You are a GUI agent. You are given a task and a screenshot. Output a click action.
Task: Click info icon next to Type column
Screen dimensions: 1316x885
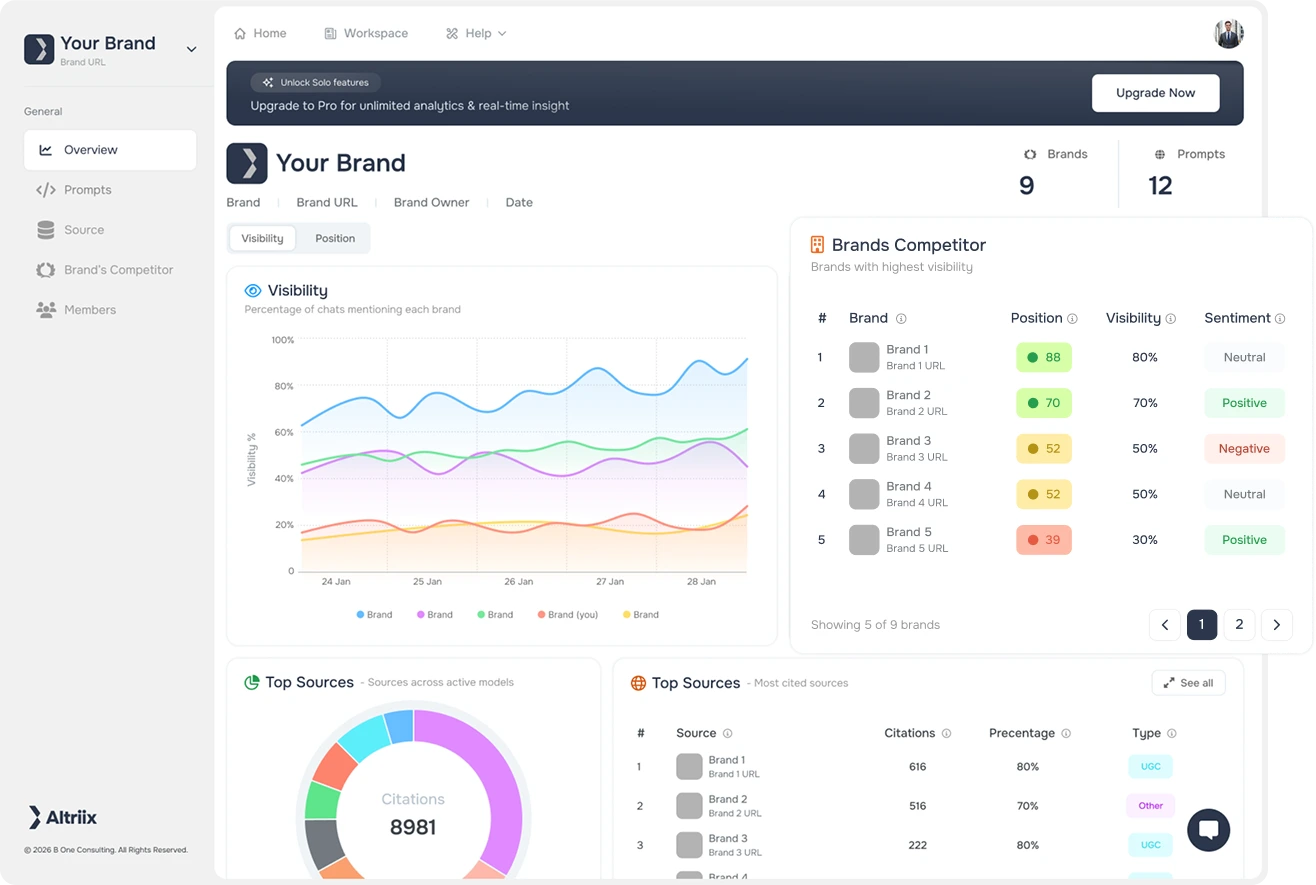click(1171, 734)
